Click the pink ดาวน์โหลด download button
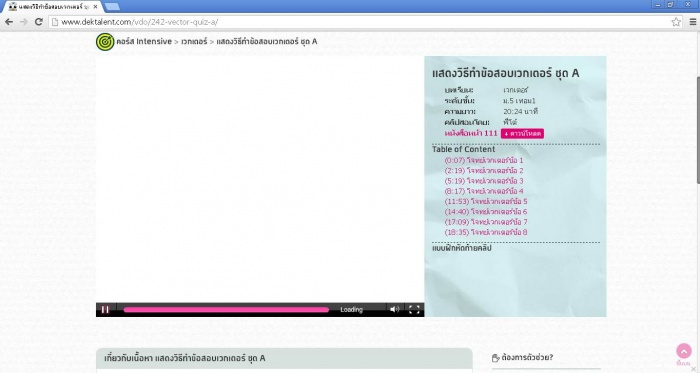This screenshot has width=700, height=373. (x=522, y=133)
